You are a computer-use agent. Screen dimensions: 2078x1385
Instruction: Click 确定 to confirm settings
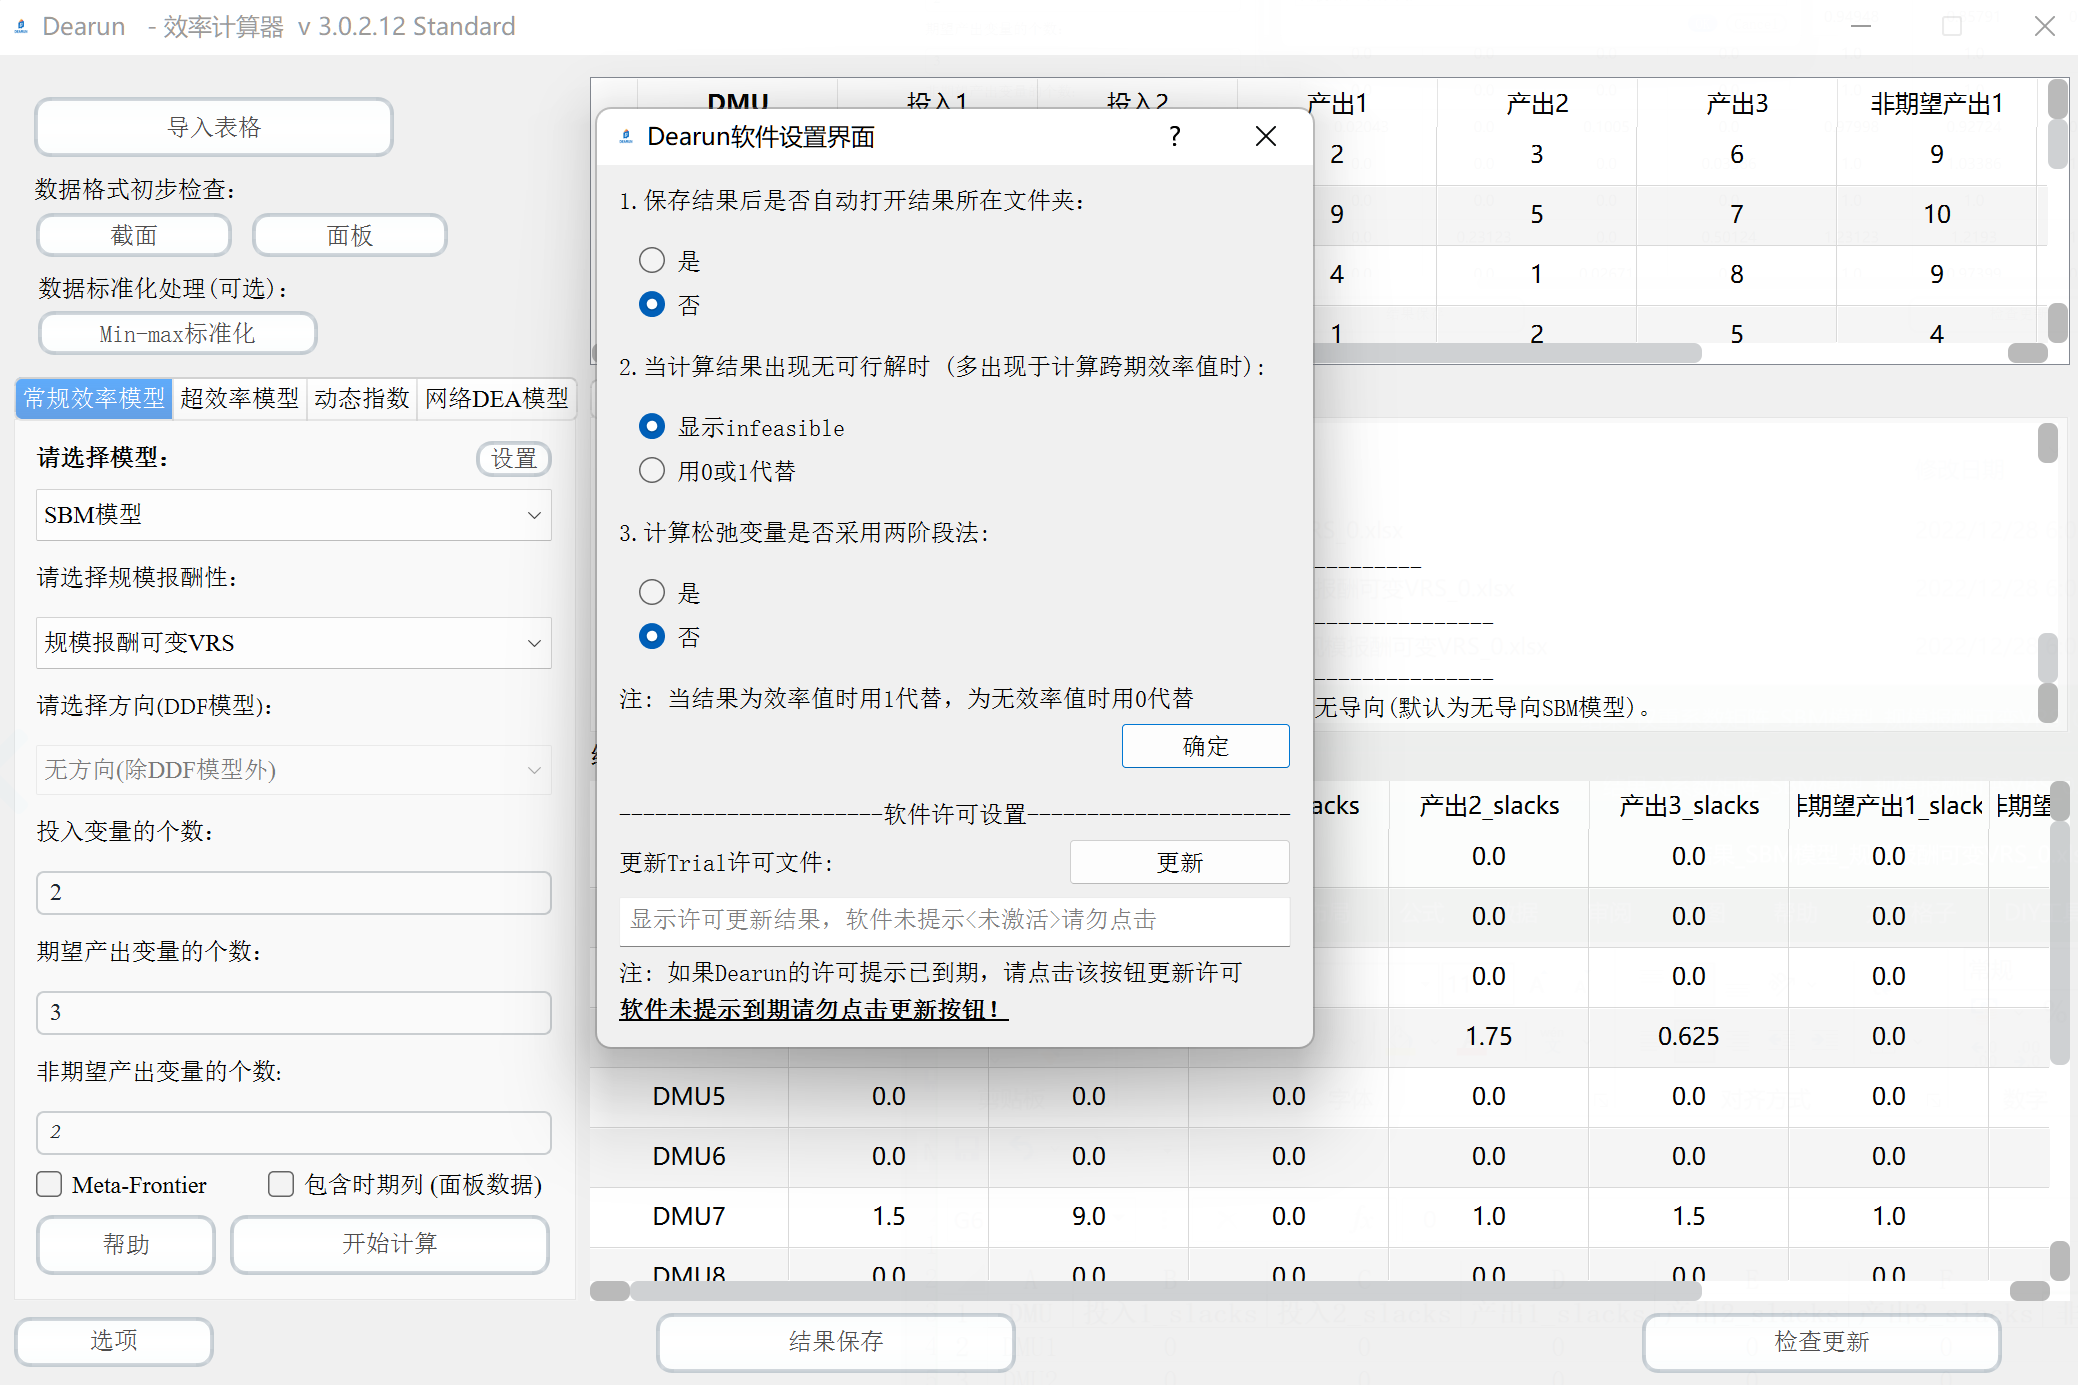(1205, 746)
